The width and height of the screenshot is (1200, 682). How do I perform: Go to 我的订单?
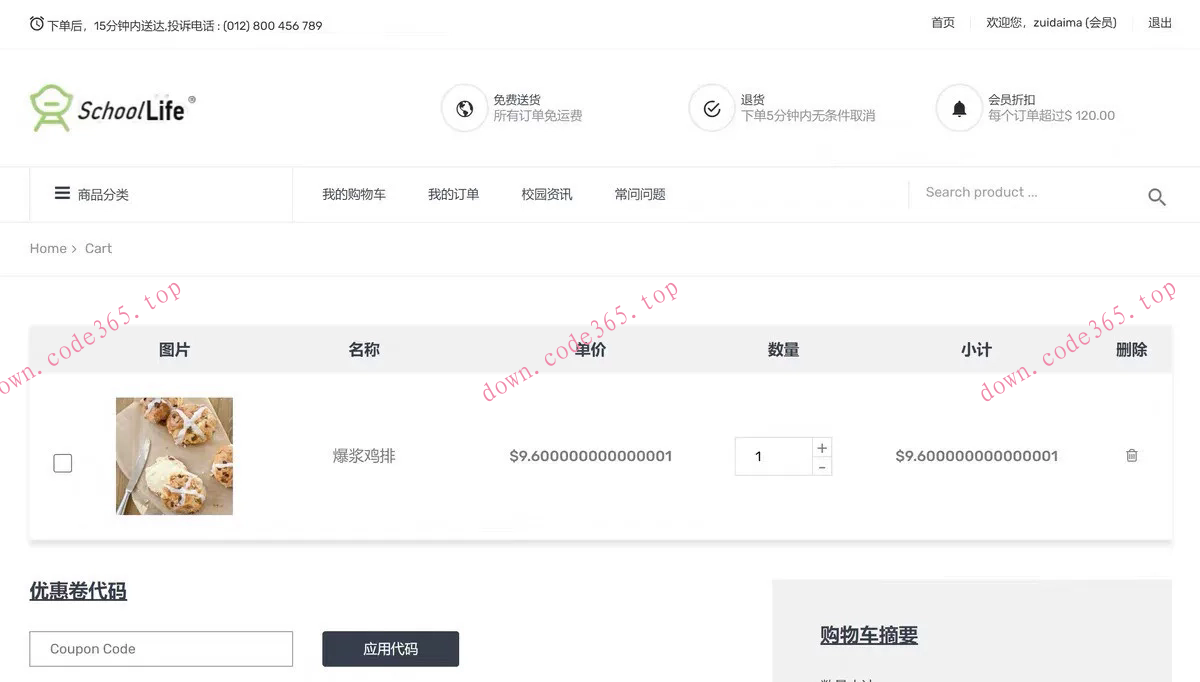pos(454,194)
